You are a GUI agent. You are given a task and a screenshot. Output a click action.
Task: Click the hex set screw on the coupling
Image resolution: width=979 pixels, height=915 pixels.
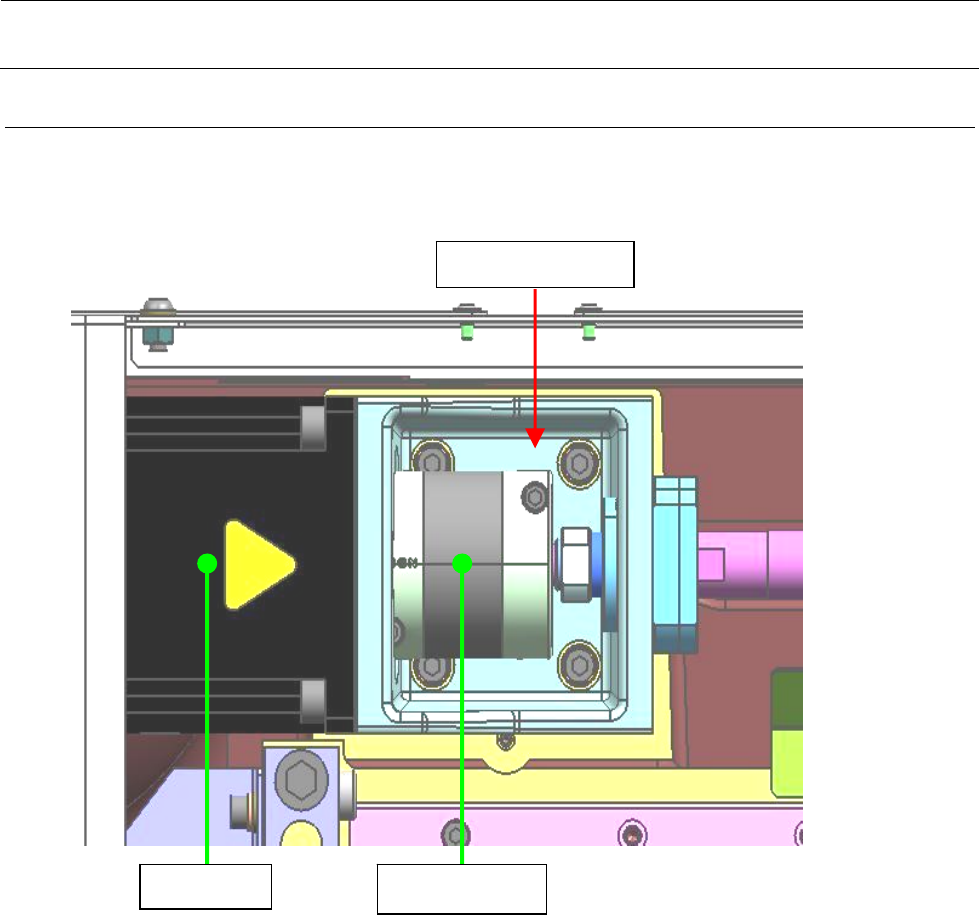click(x=534, y=498)
